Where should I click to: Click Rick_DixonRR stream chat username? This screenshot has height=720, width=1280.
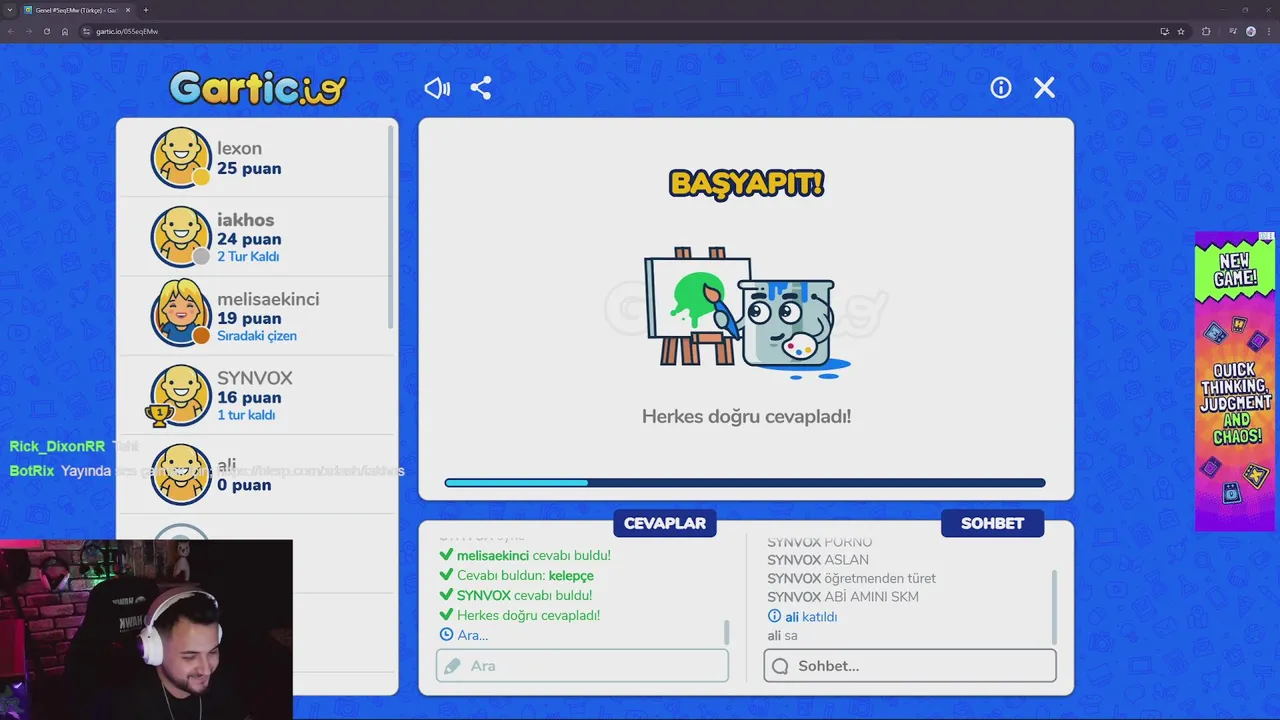click(57, 447)
